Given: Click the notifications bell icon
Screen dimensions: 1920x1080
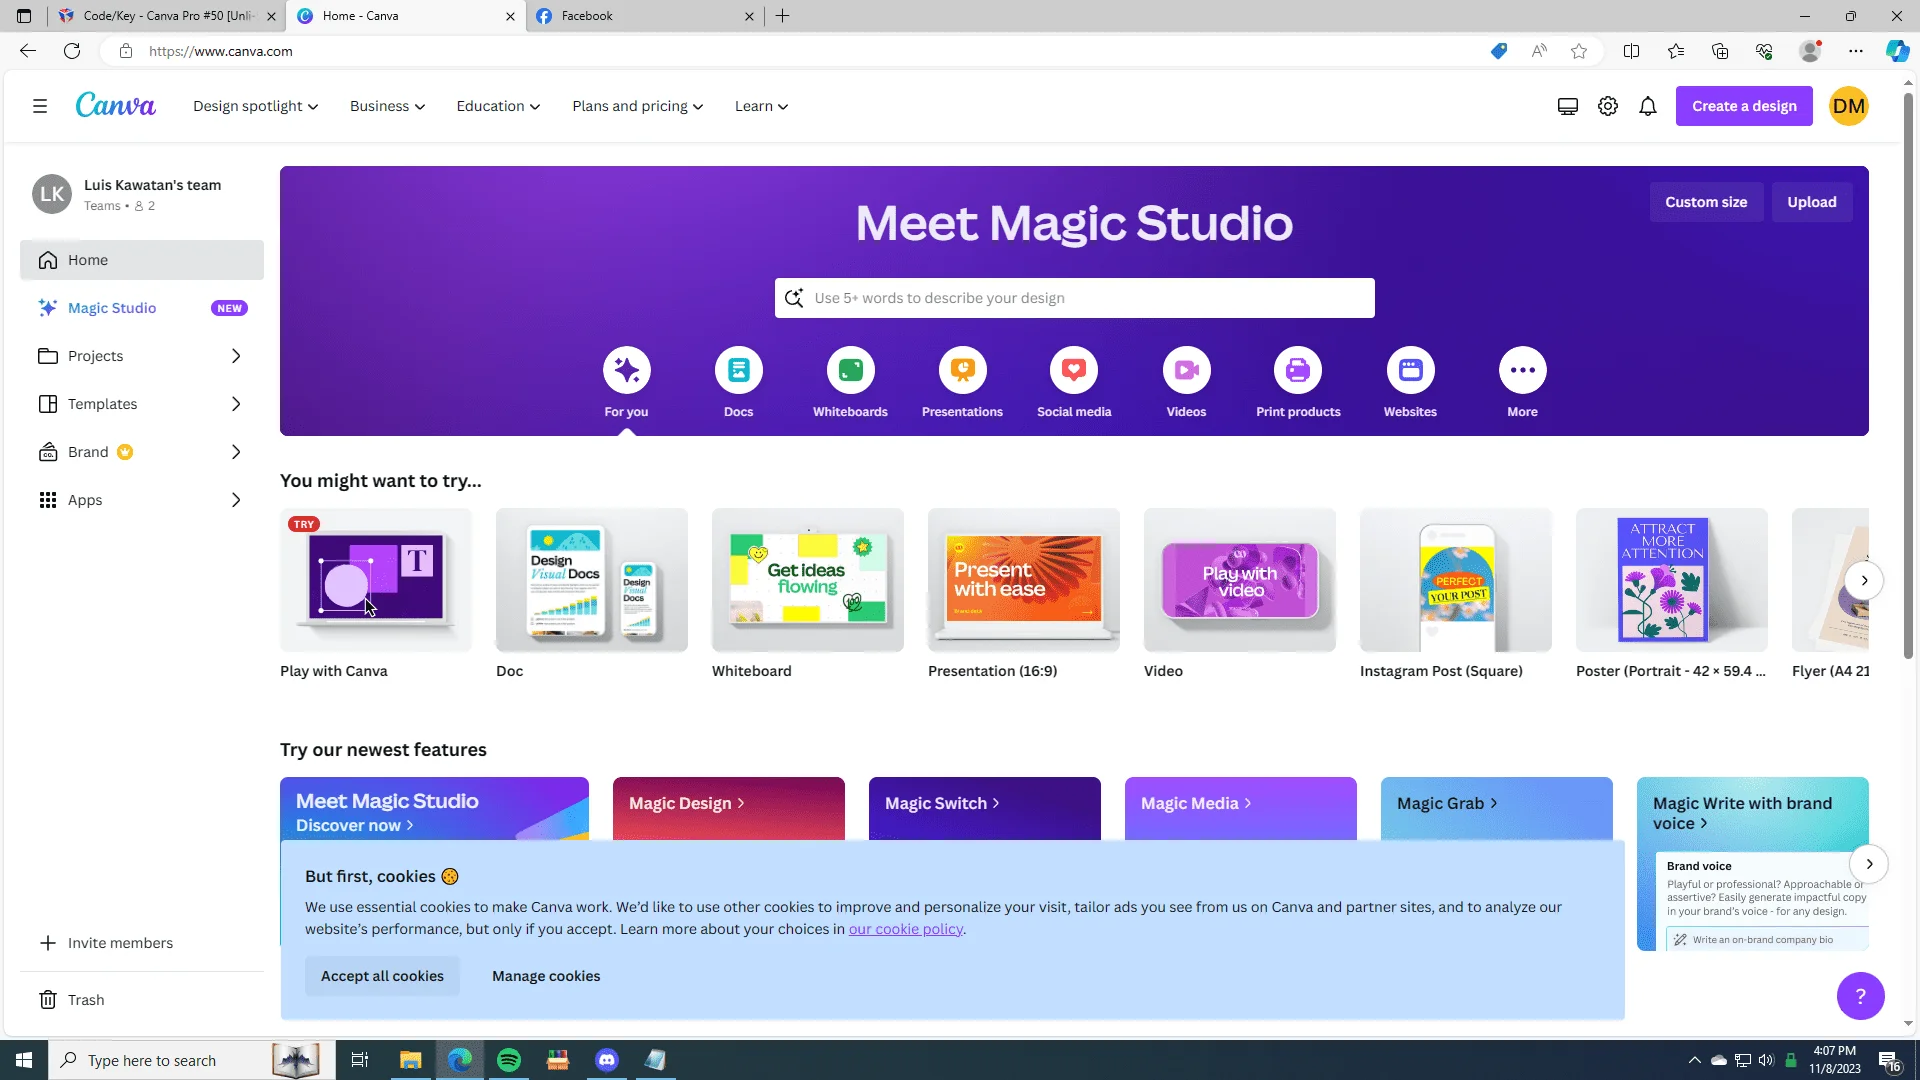Looking at the screenshot, I should tap(1648, 106).
